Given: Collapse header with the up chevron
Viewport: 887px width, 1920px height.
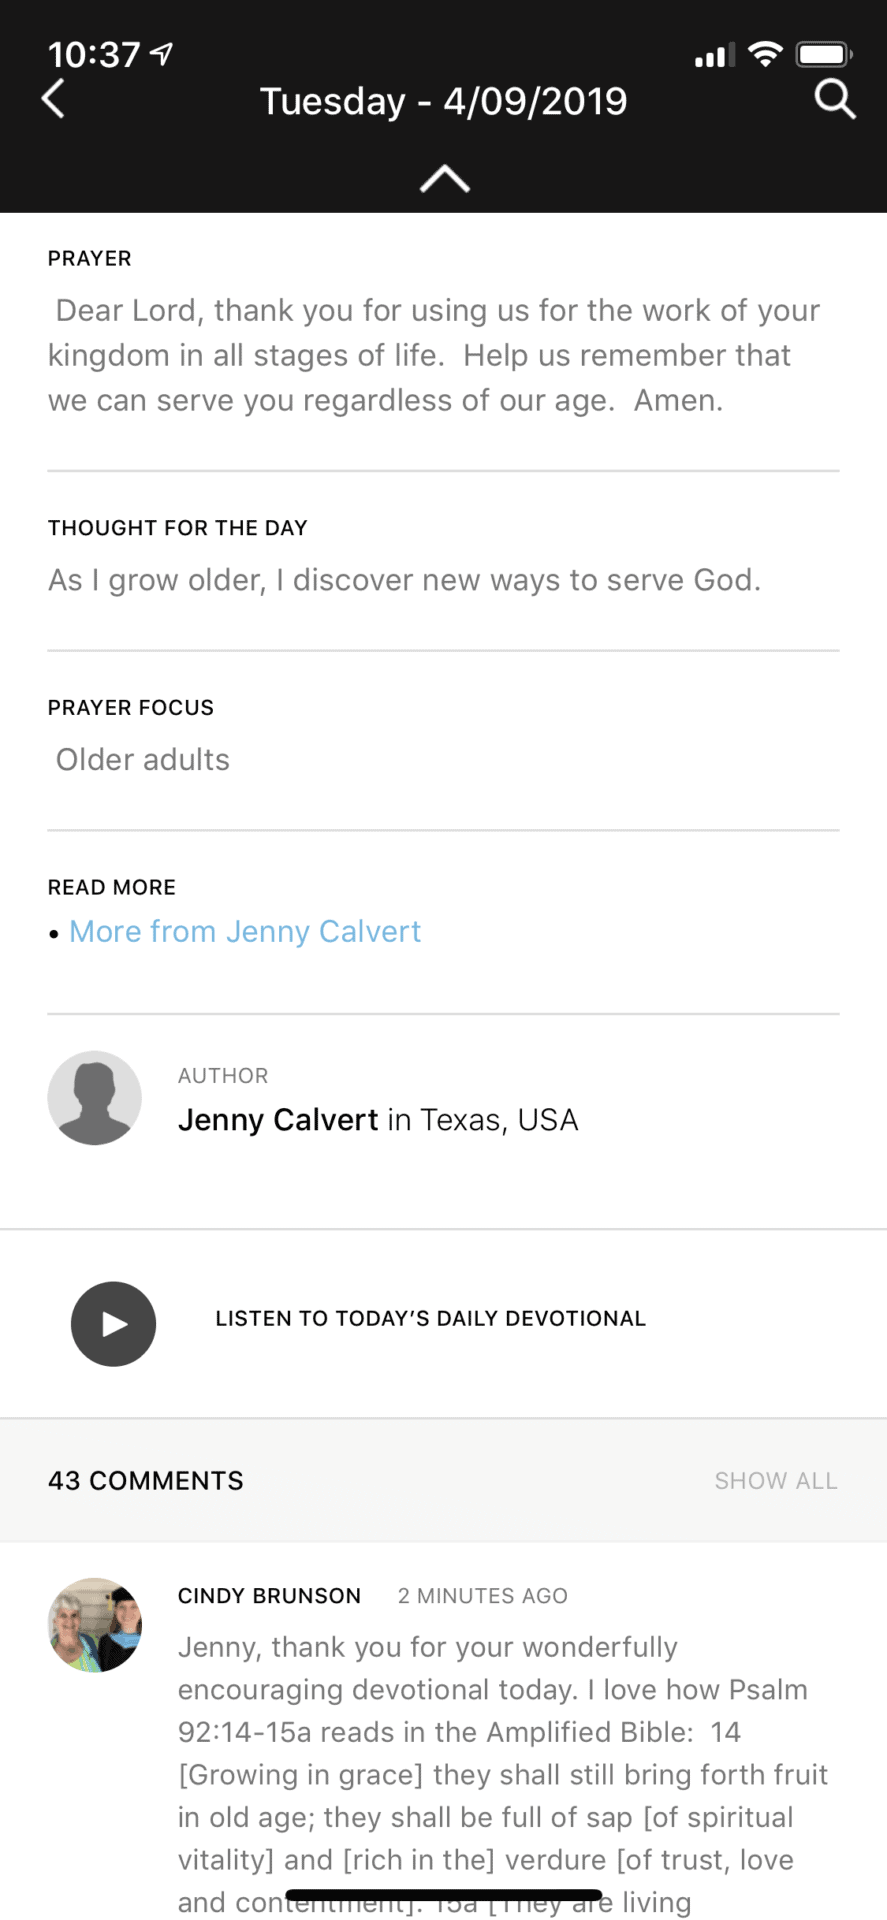Looking at the screenshot, I should [x=444, y=179].
